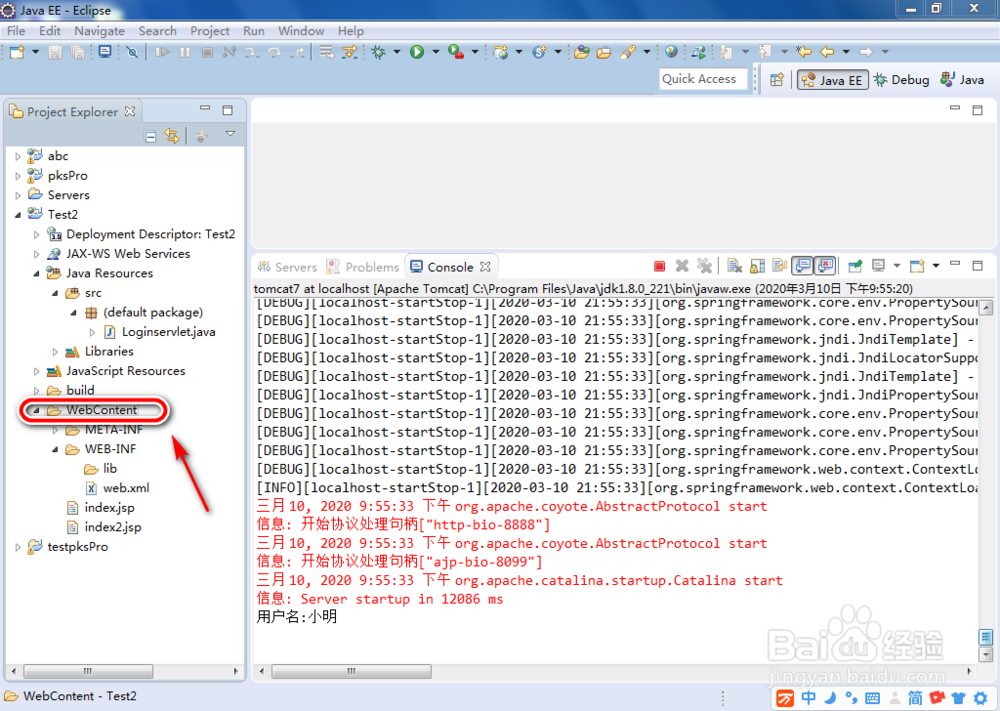1000x711 pixels.
Task: Click the Project Explorer horizontal scrollbar thumb
Action: pos(88,671)
